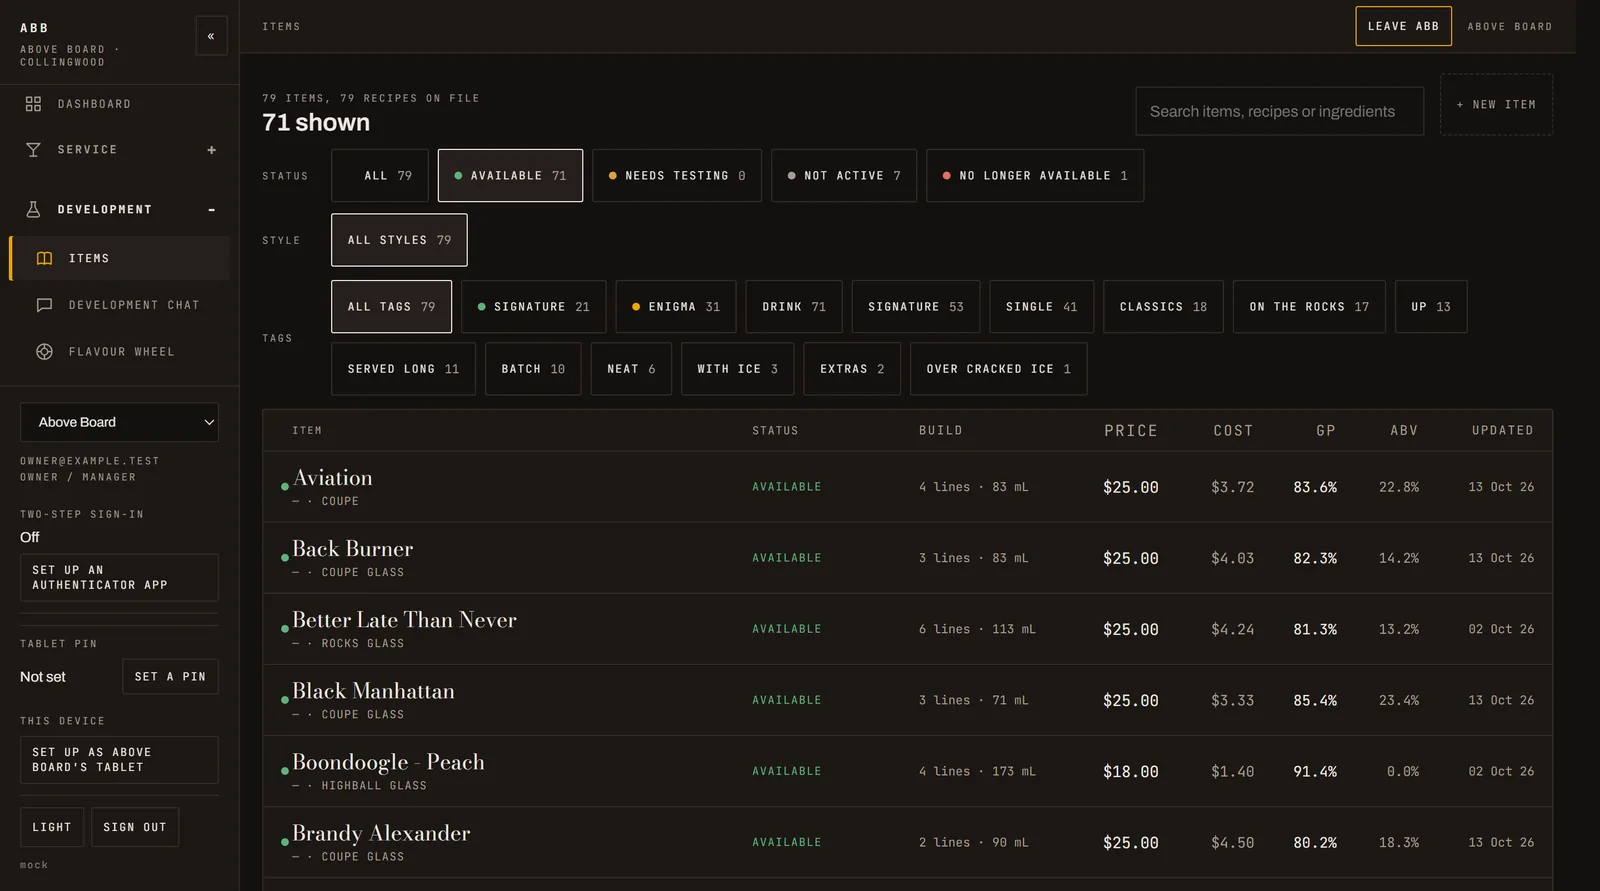Filter by Drink 71 tag
This screenshot has width=1600, height=891.
click(794, 307)
